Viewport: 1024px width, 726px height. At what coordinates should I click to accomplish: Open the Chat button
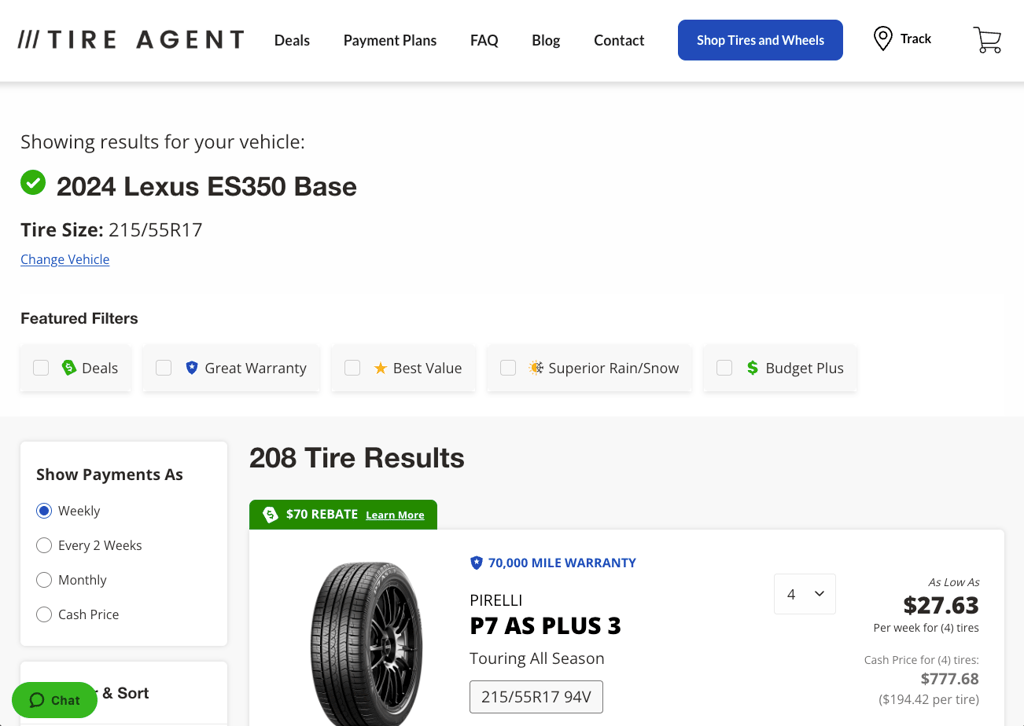(x=54, y=700)
